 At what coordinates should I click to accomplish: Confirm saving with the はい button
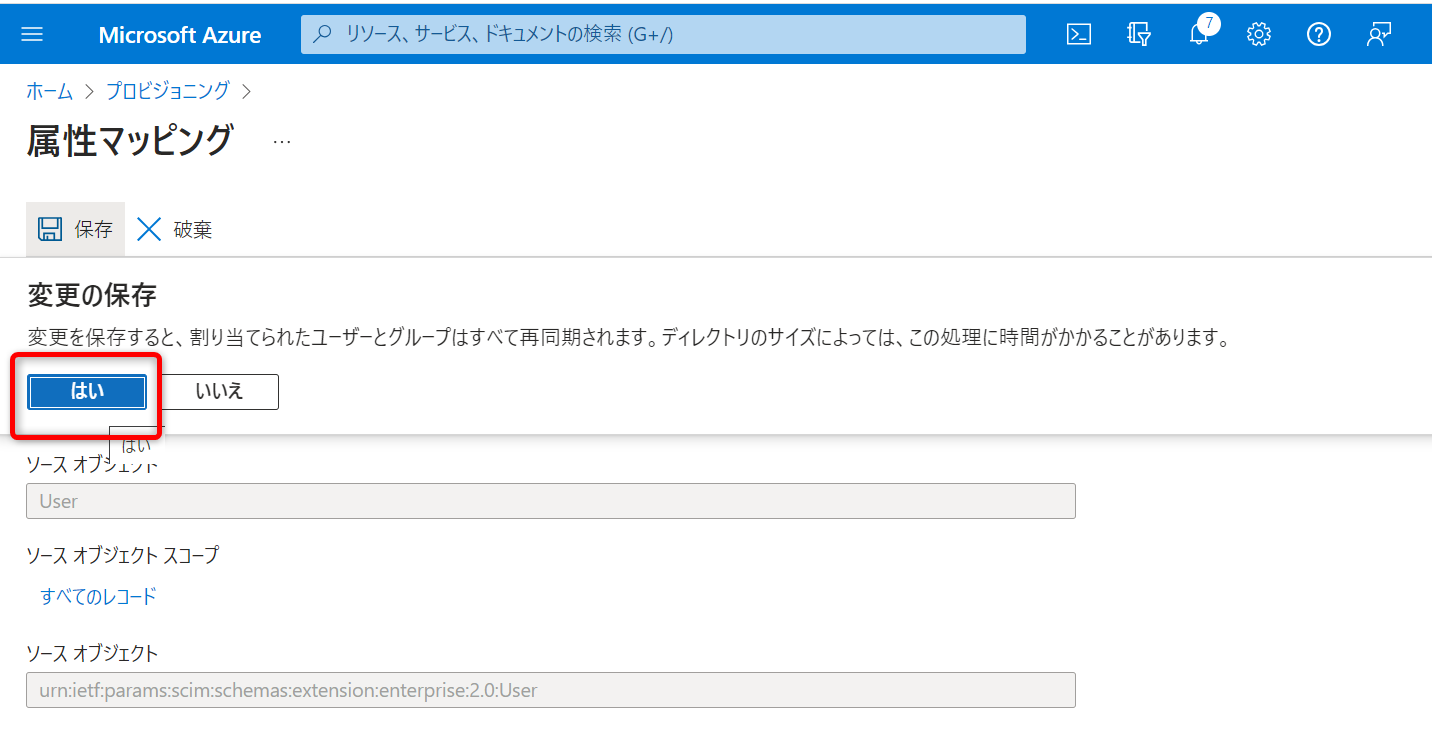(87, 392)
